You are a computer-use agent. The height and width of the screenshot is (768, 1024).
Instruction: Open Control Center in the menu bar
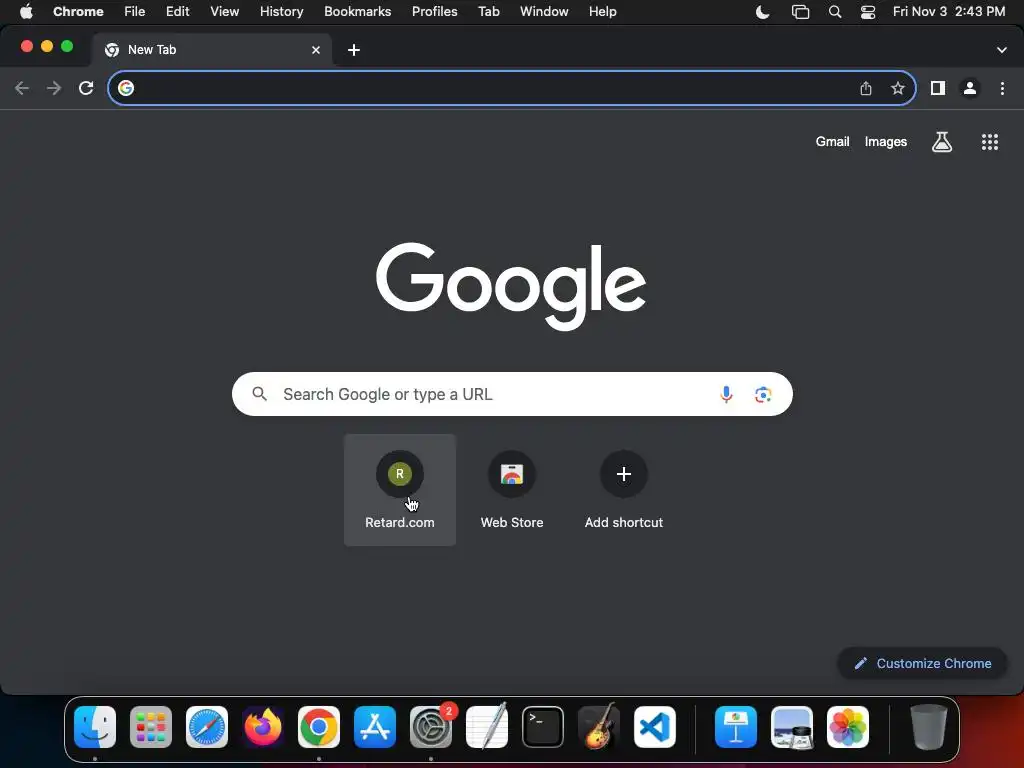click(868, 12)
